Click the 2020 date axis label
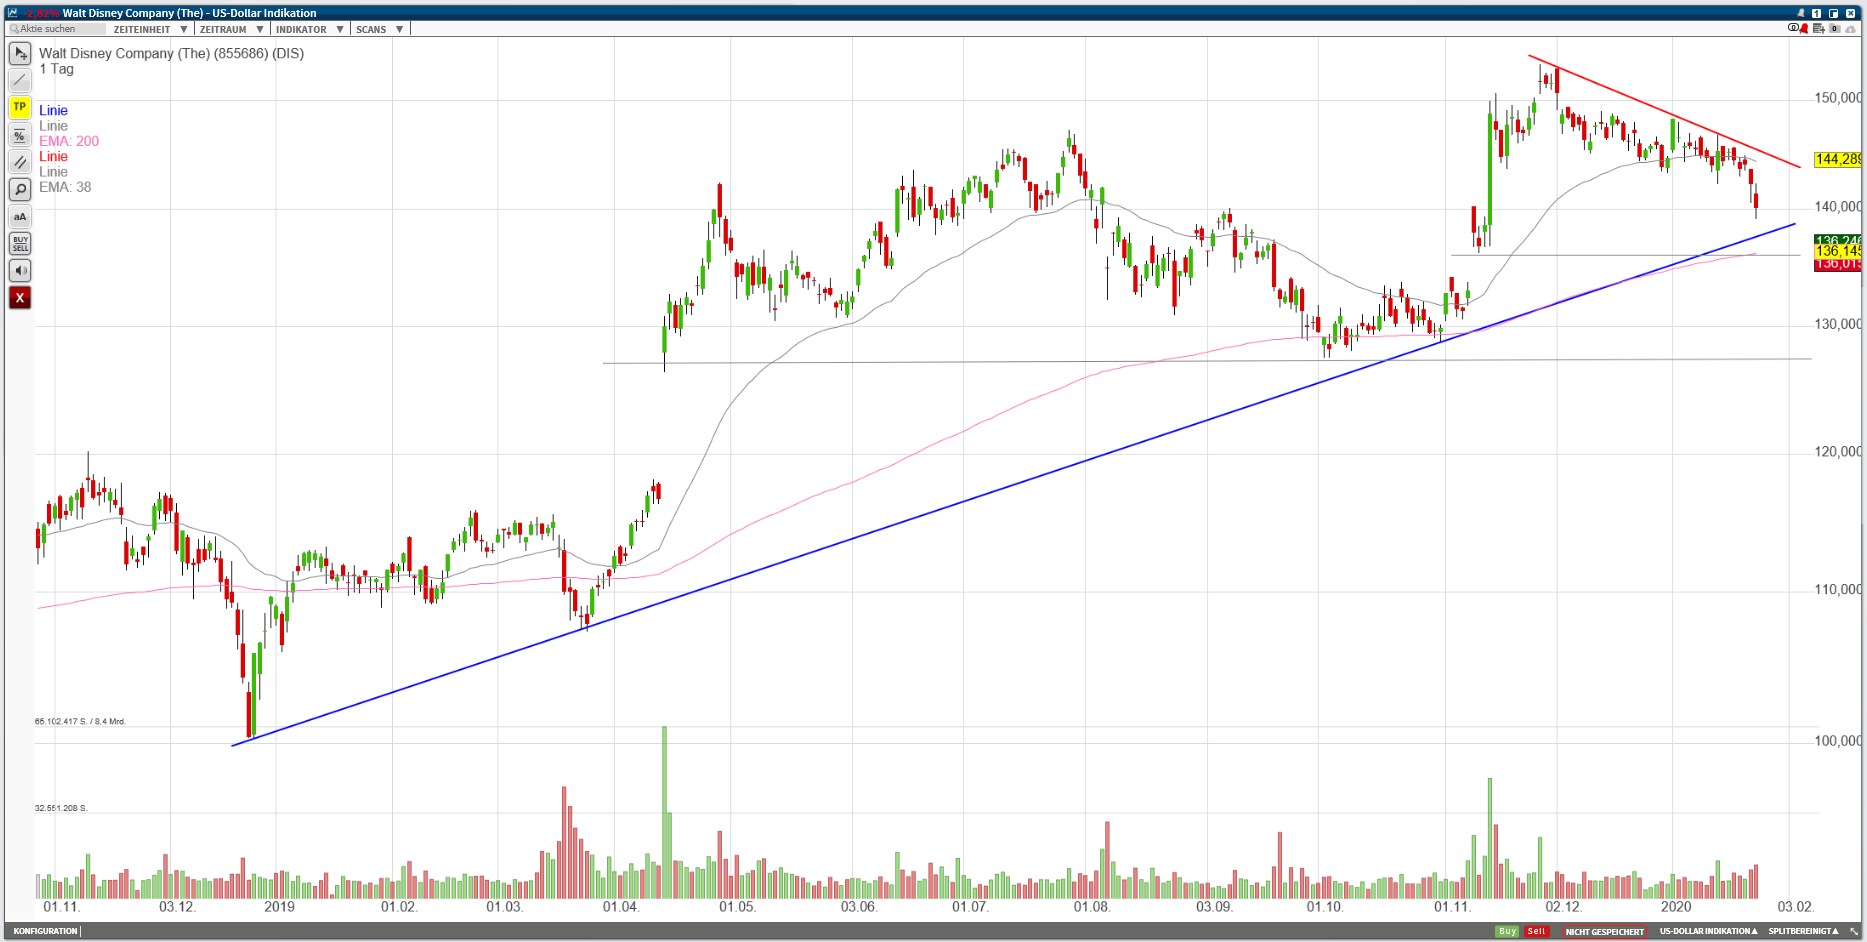 point(1676,907)
